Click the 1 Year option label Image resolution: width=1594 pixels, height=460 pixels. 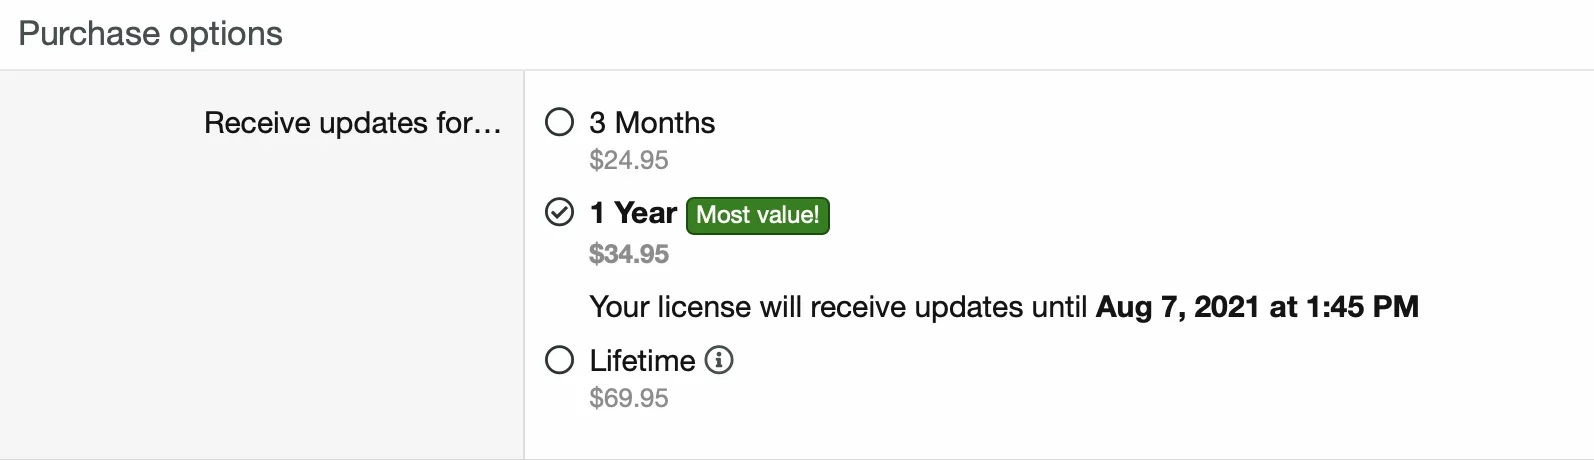coord(633,213)
